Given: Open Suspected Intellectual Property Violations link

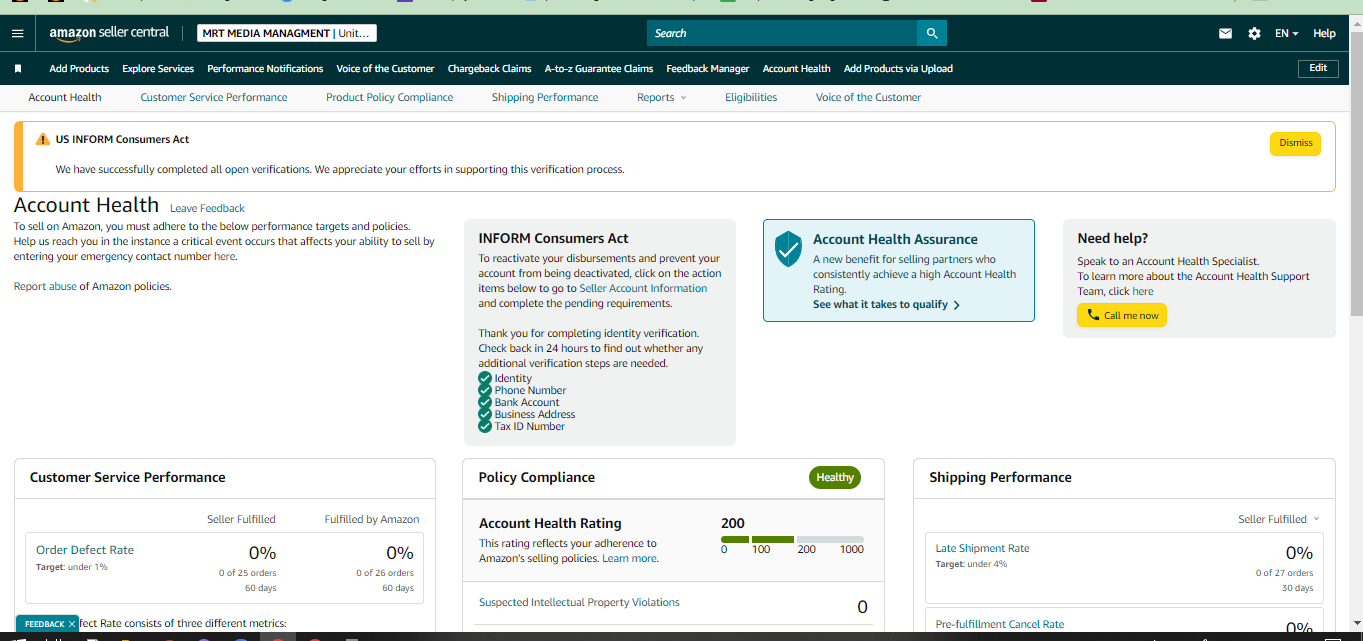Looking at the screenshot, I should (x=579, y=602).
